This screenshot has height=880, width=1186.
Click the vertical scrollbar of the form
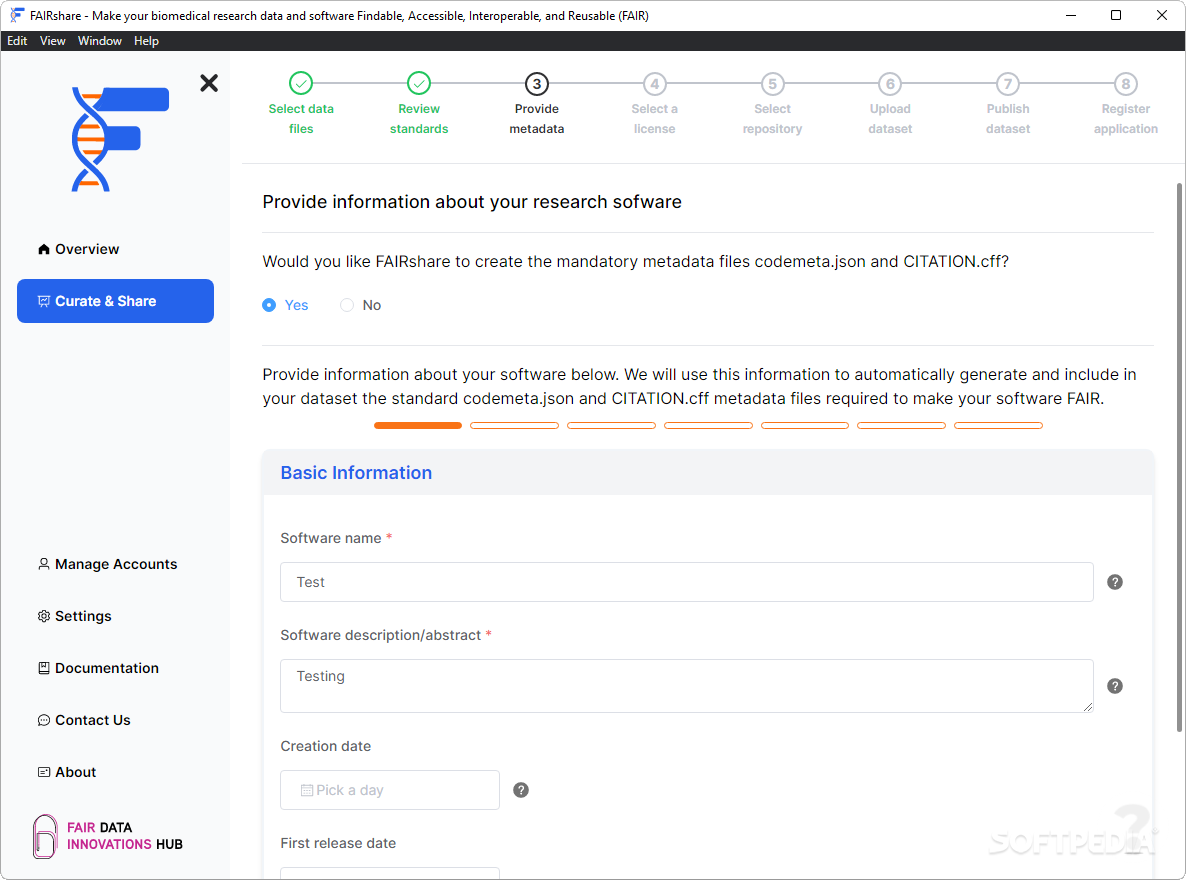click(x=1179, y=458)
